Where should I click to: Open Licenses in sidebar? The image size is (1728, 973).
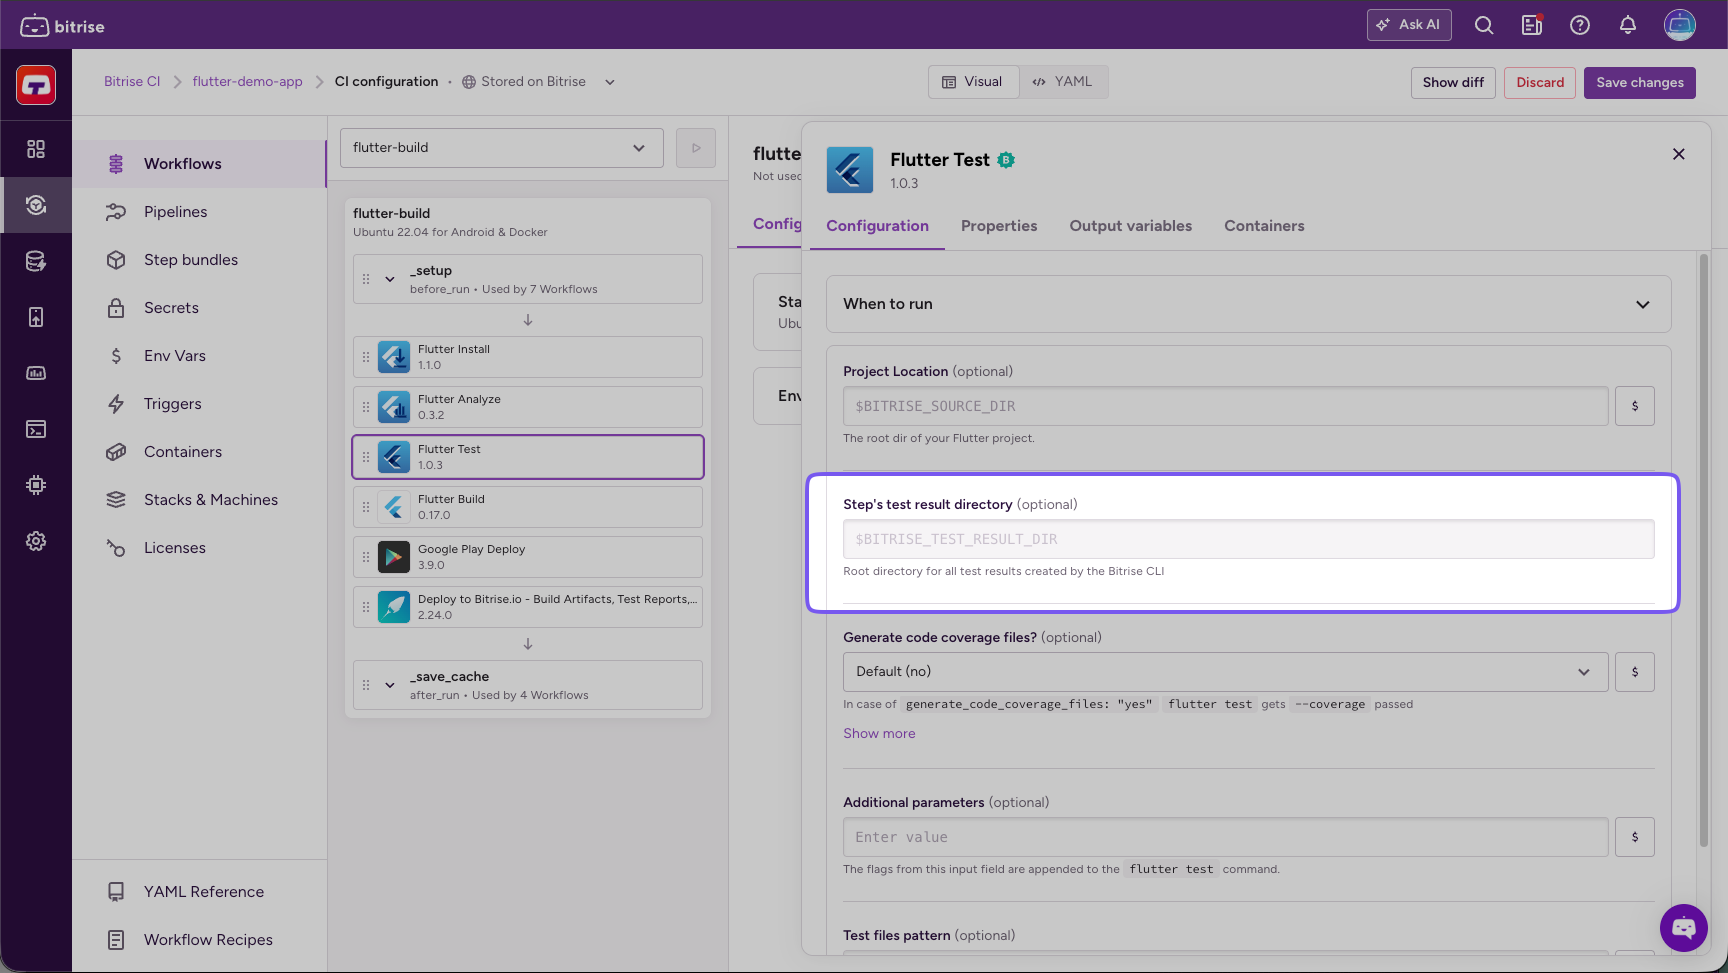(x=200, y=548)
